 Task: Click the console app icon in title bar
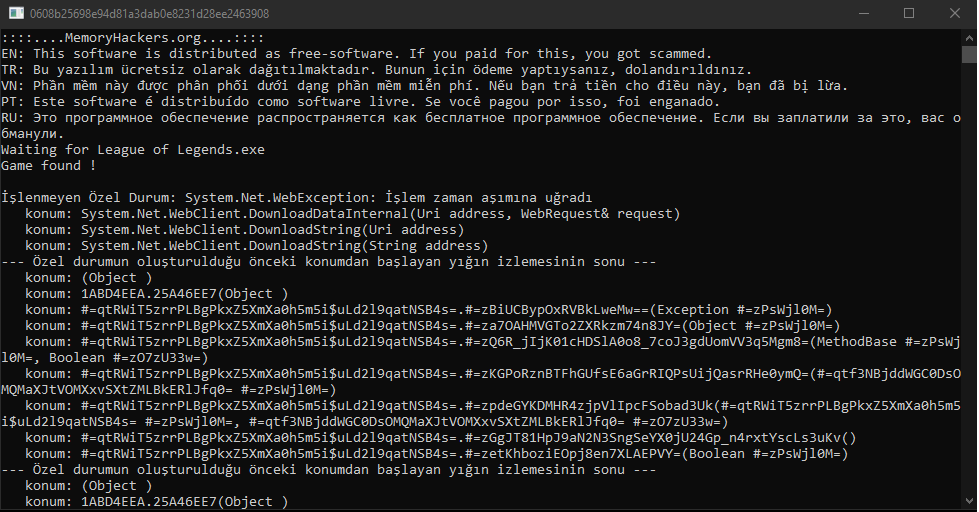pos(16,13)
